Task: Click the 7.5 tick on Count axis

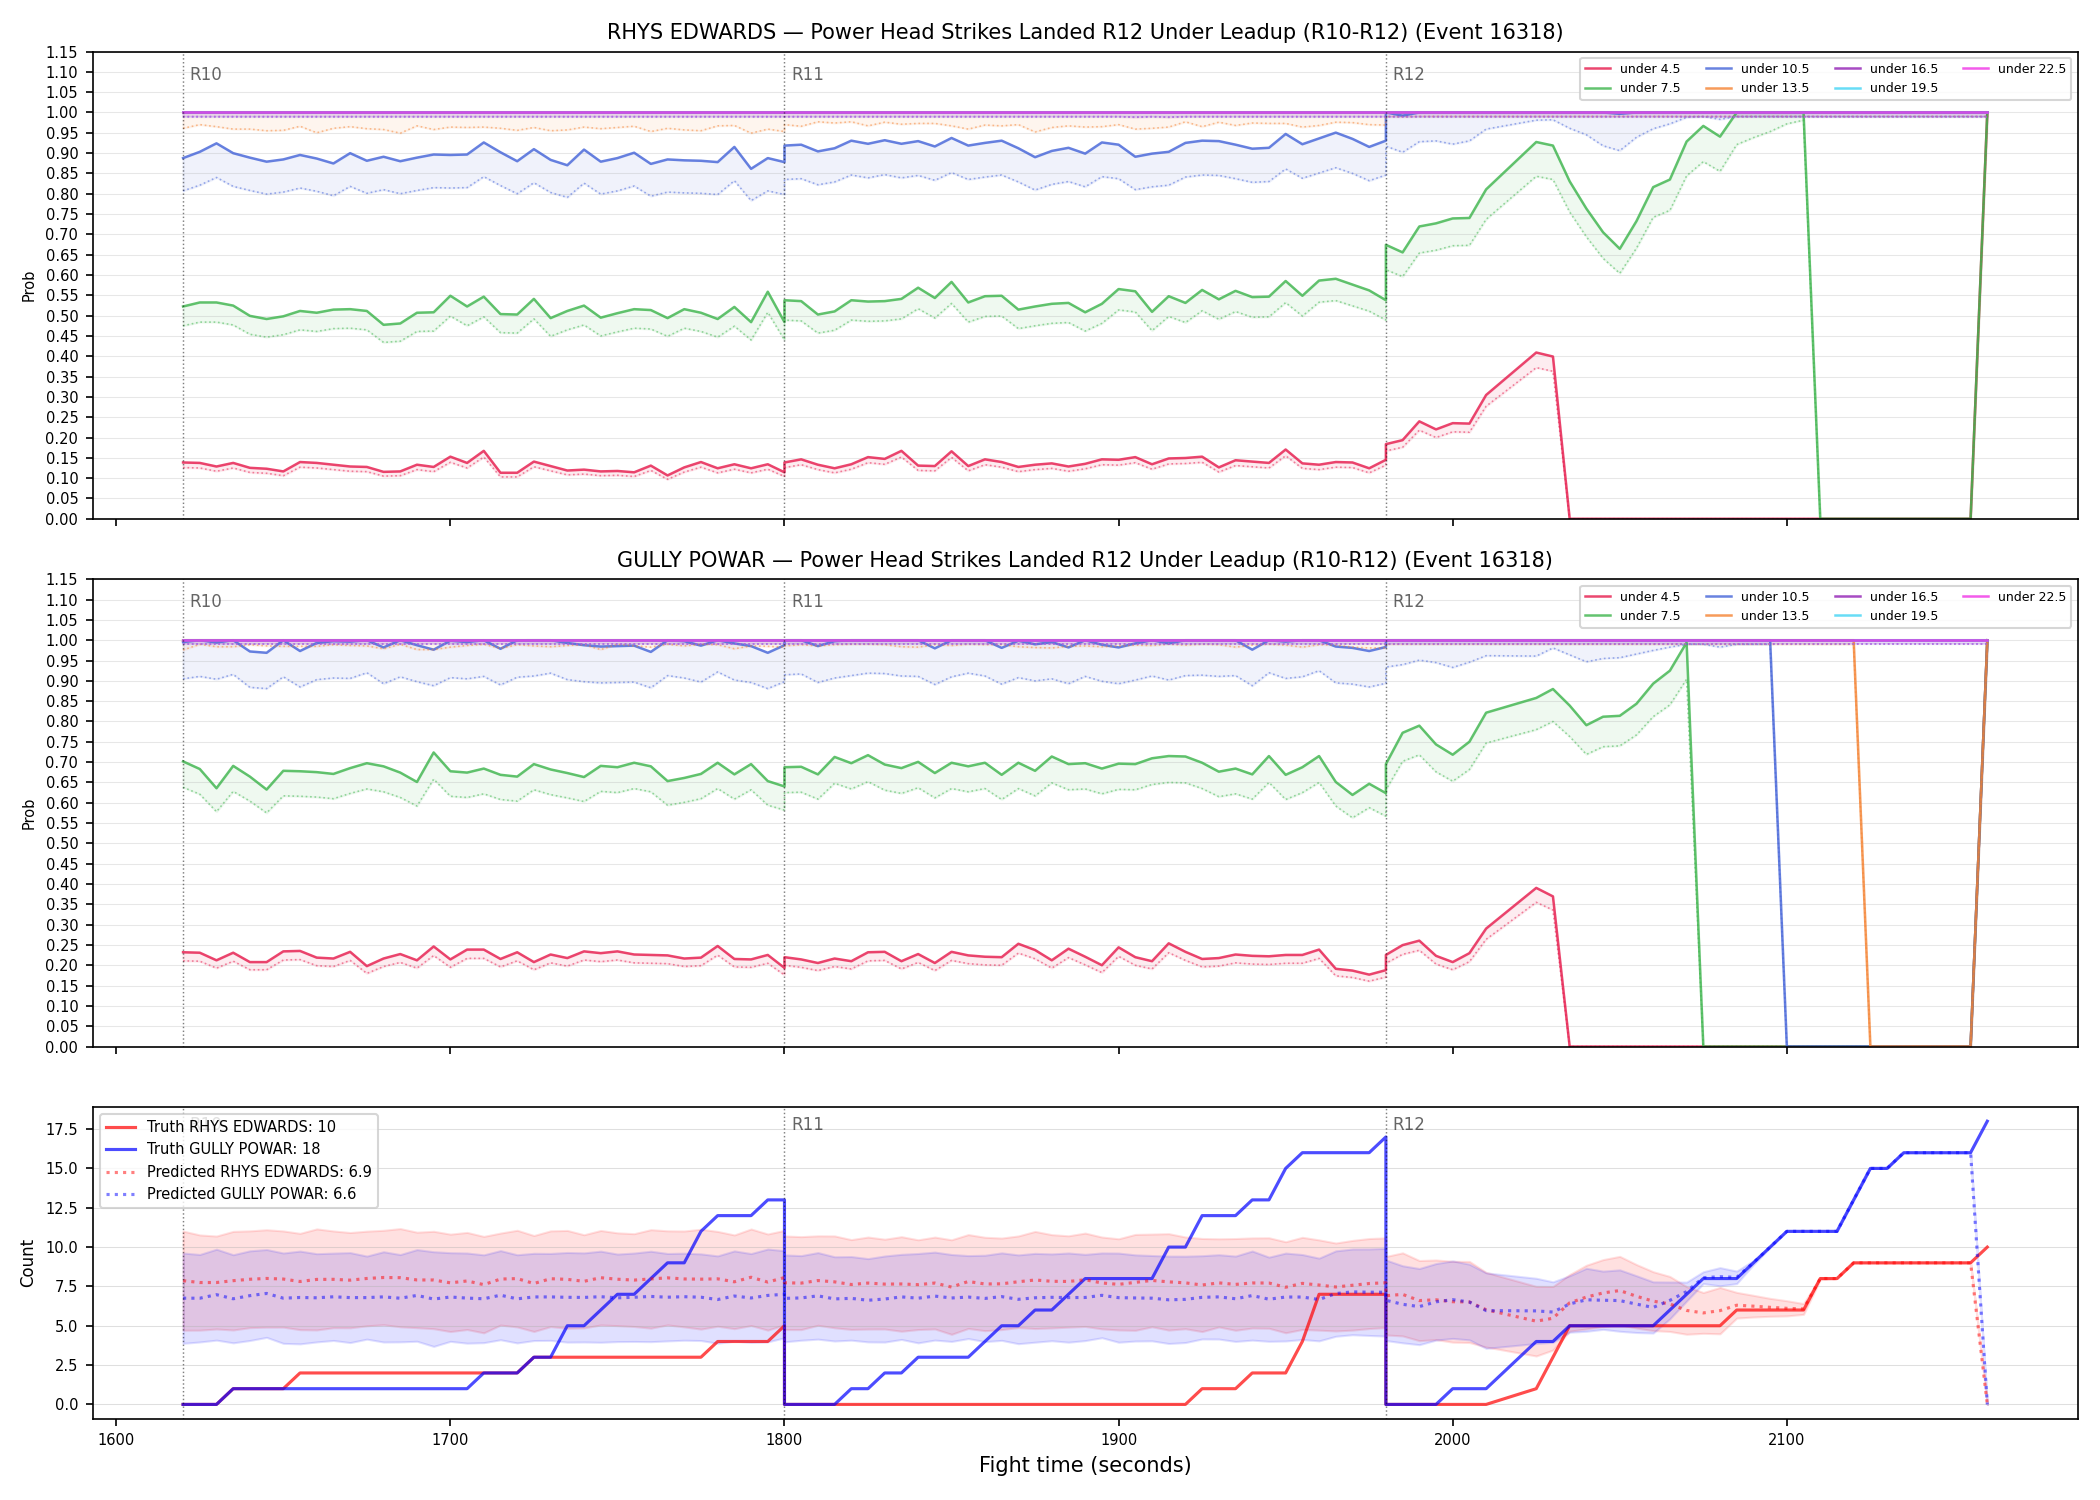Action: [x=66, y=1287]
